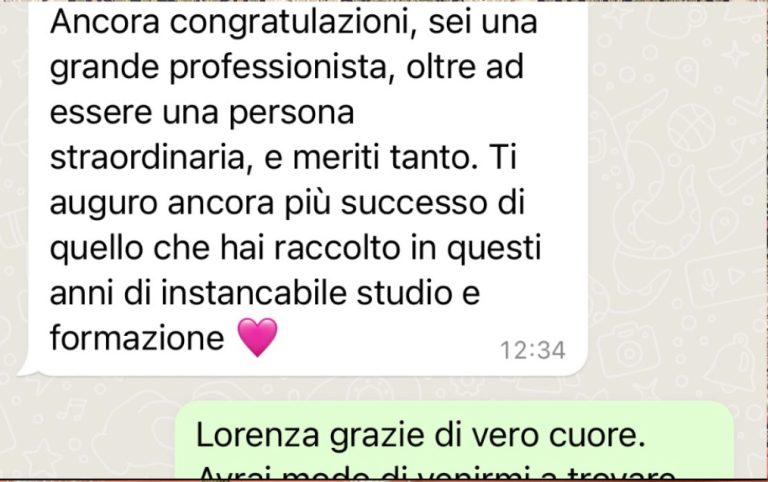Click the partially visible line starting "Avrai modo"
Screen dimensions: 768x482
437,474
